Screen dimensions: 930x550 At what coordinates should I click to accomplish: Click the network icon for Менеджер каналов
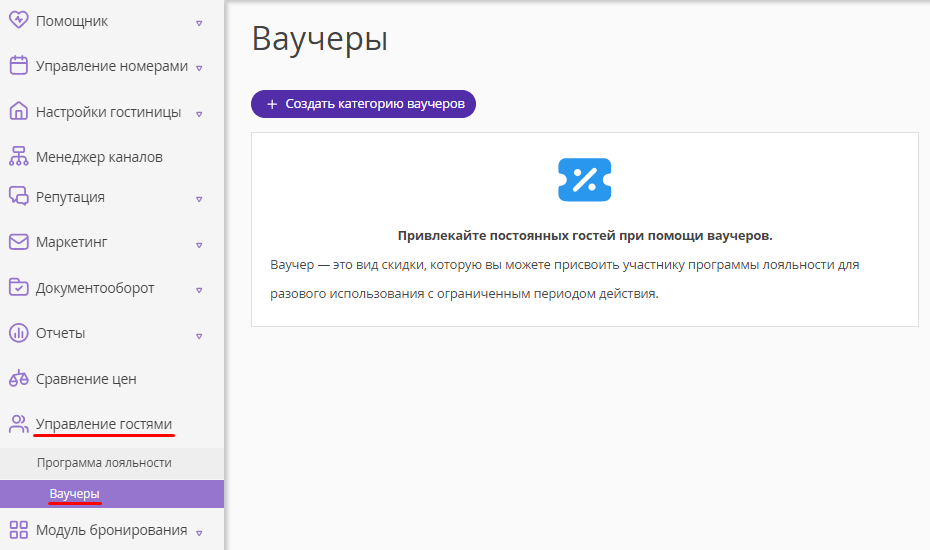18,156
